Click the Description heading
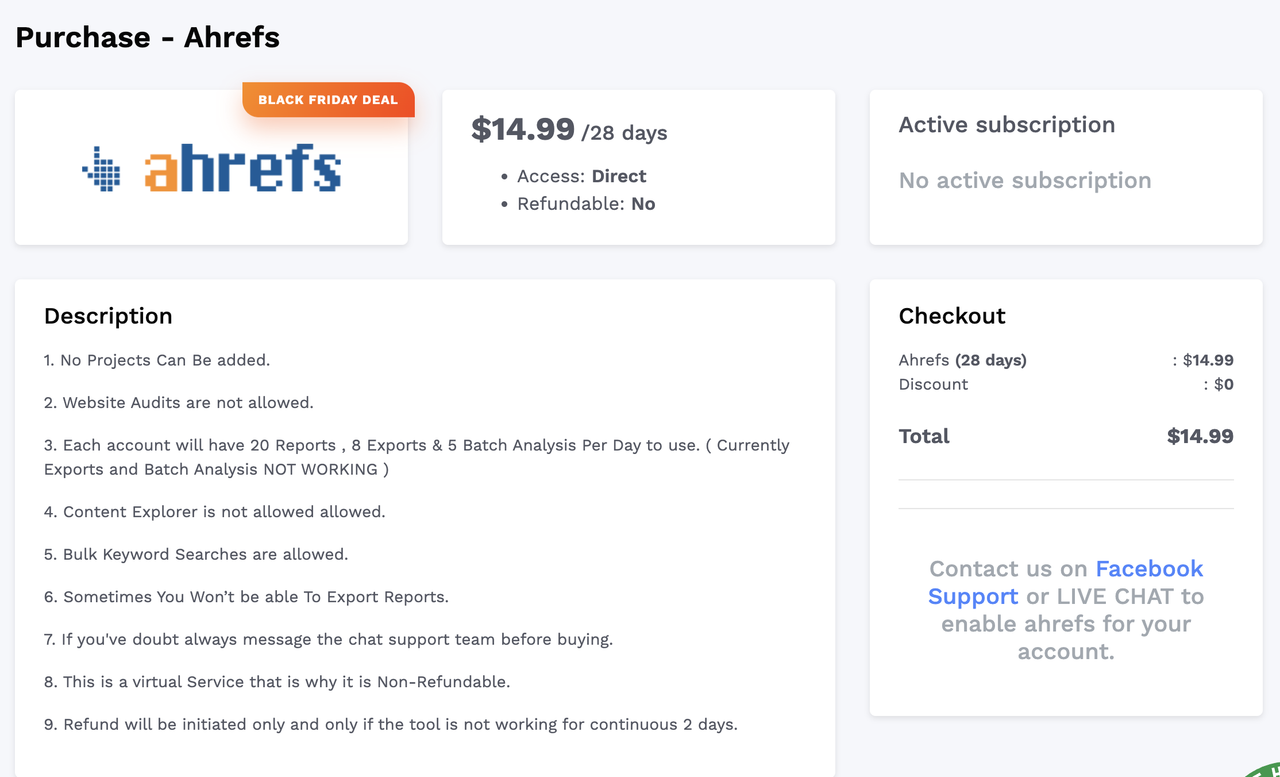This screenshot has width=1280, height=777. (x=108, y=316)
